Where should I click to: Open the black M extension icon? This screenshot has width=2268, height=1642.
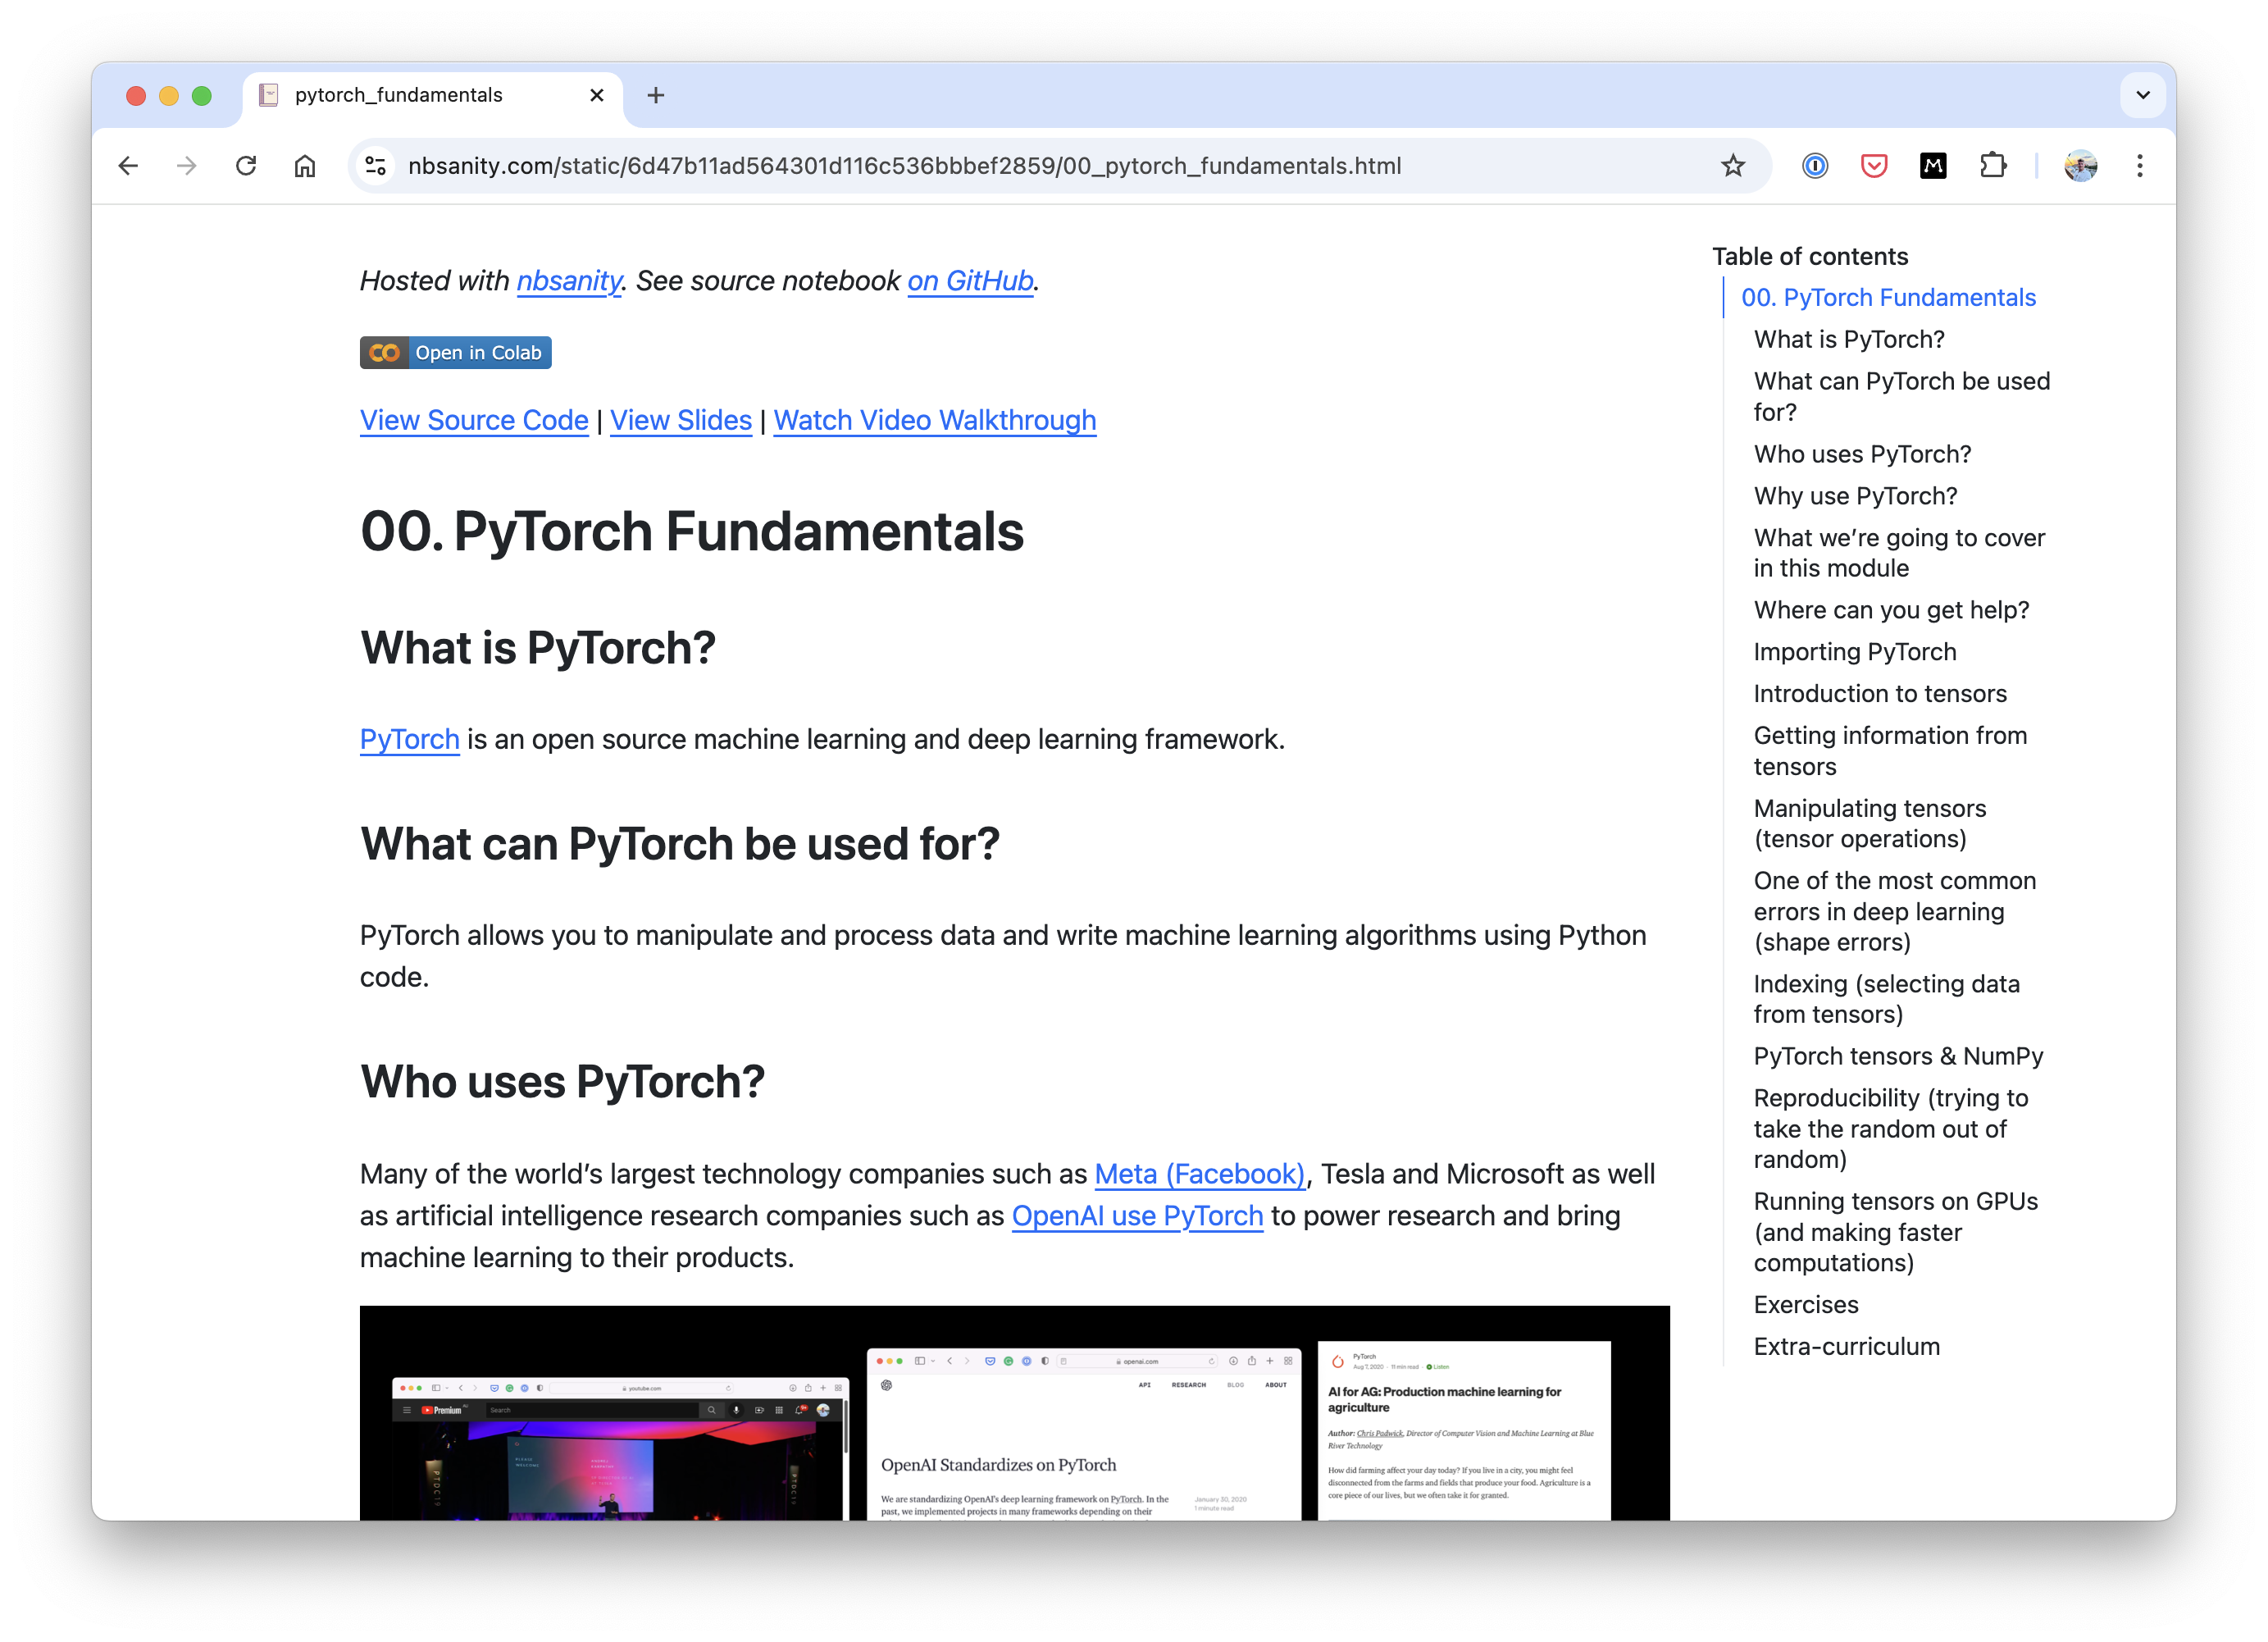pos(1933,166)
